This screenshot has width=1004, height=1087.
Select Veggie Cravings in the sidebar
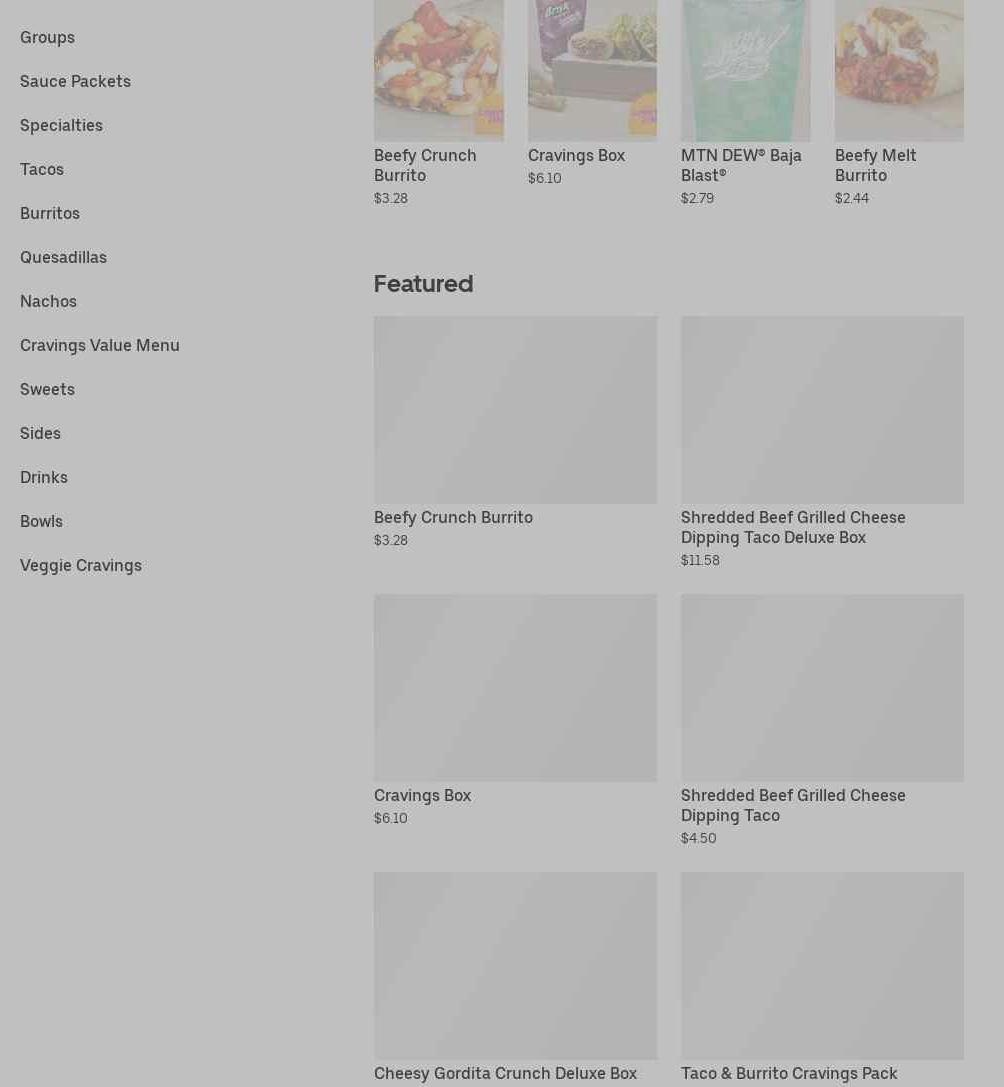[80, 566]
